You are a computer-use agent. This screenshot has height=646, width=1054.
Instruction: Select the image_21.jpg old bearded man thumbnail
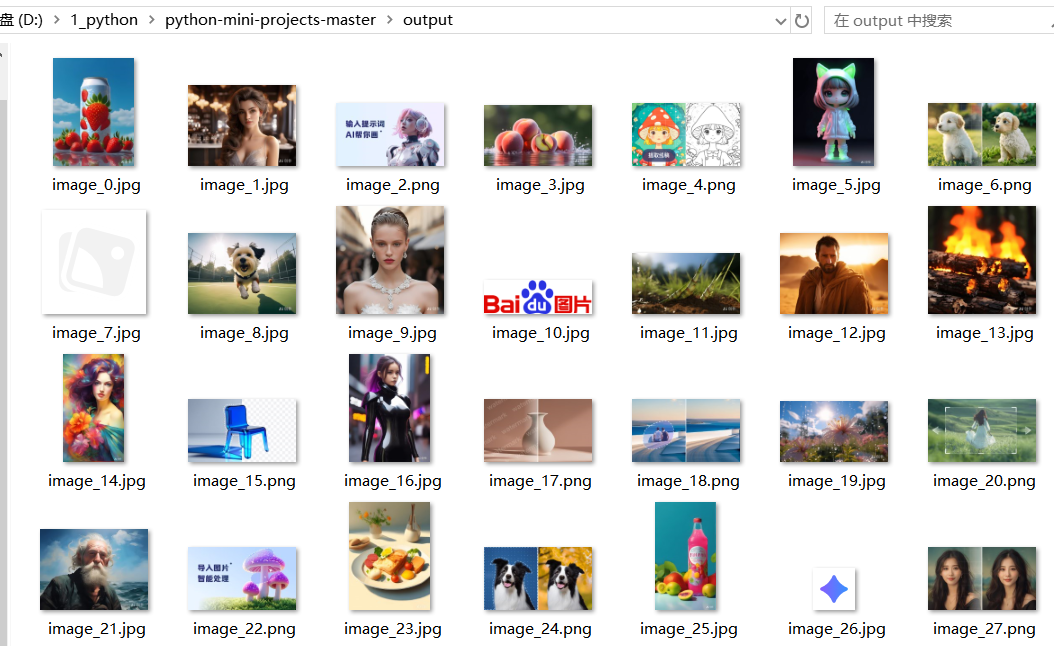coord(94,569)
